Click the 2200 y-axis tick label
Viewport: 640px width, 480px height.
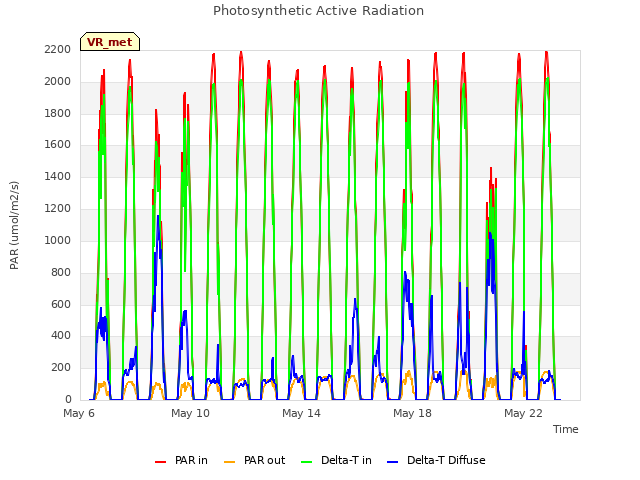click(58, 50)
